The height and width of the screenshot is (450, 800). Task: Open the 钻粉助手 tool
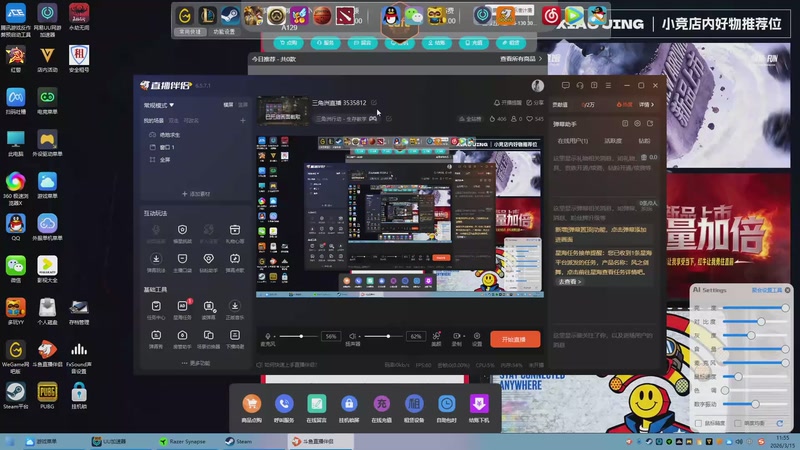(208, 262)
